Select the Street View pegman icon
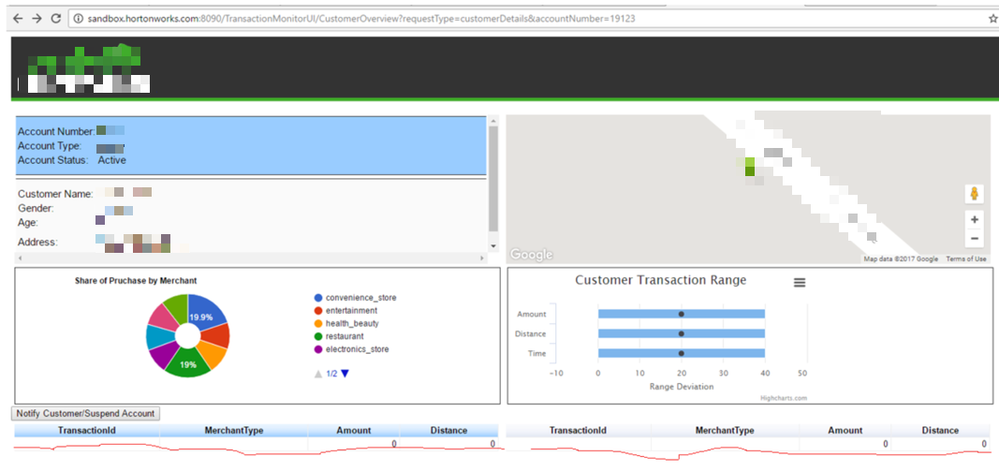Screen dimensions: 999x472 (973, 193)
